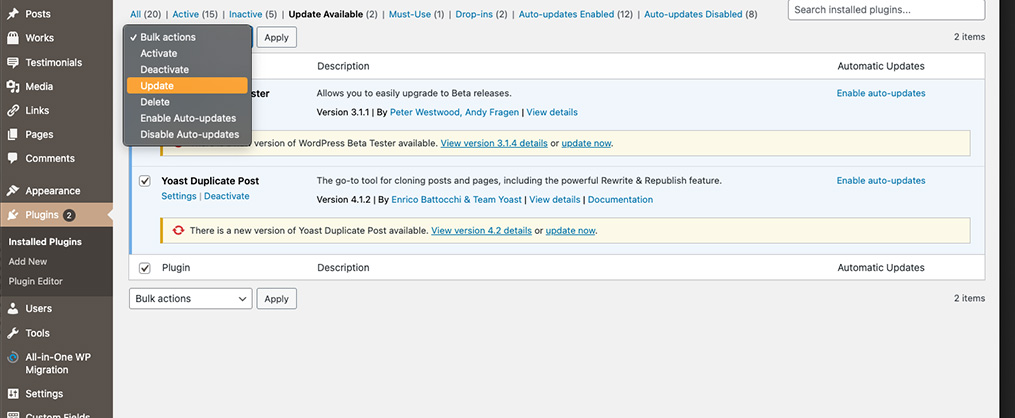This screenshot has height=418, width=1015.
Task: Click the bottom Apply button
Action: 276,298
